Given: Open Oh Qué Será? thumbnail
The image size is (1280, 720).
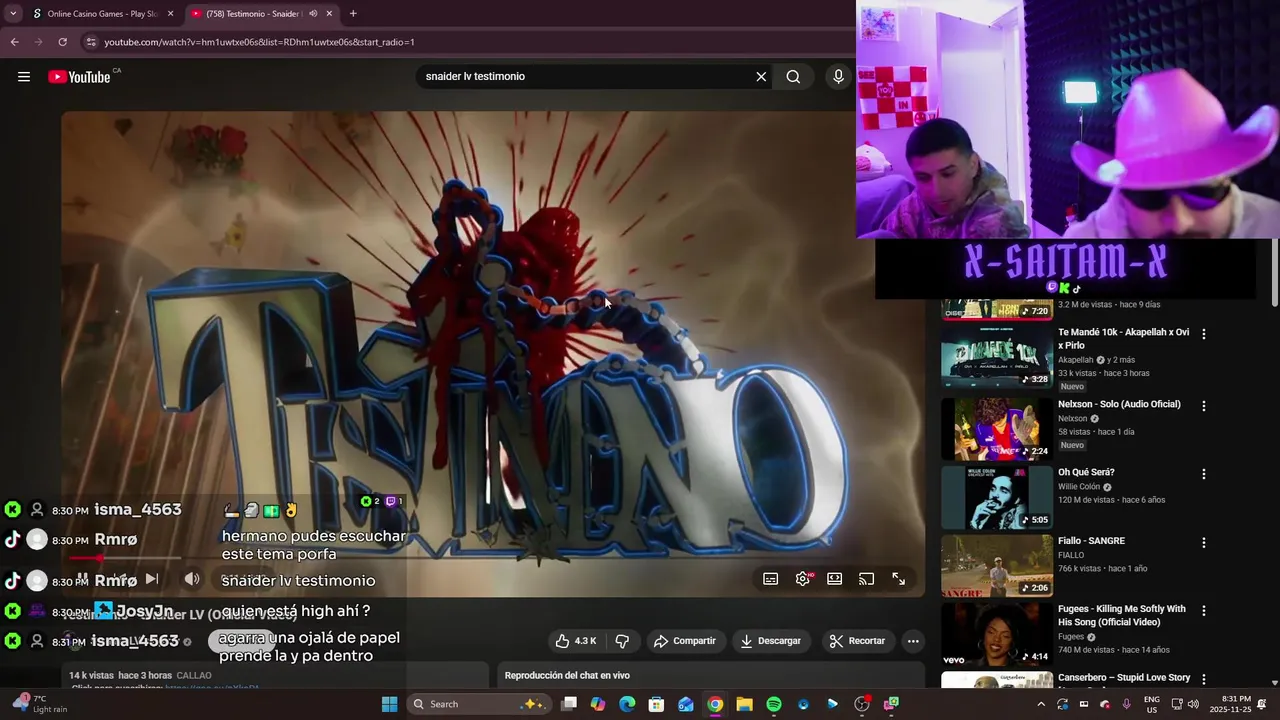Looking at the screenshot, I should point(997,497).
